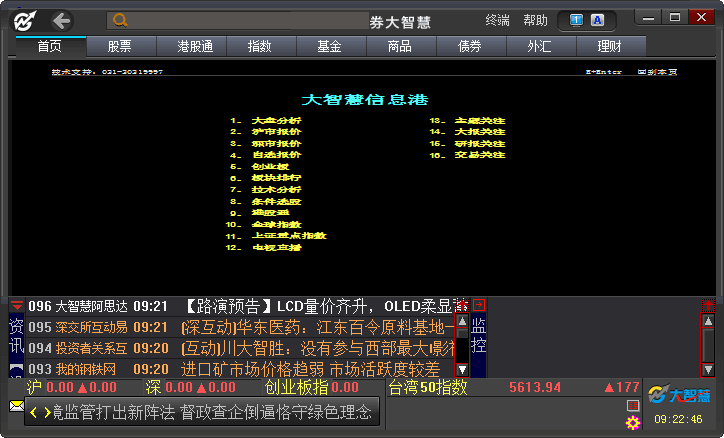Go back with the arrow button
724x438 pixels.
point(61,21)
